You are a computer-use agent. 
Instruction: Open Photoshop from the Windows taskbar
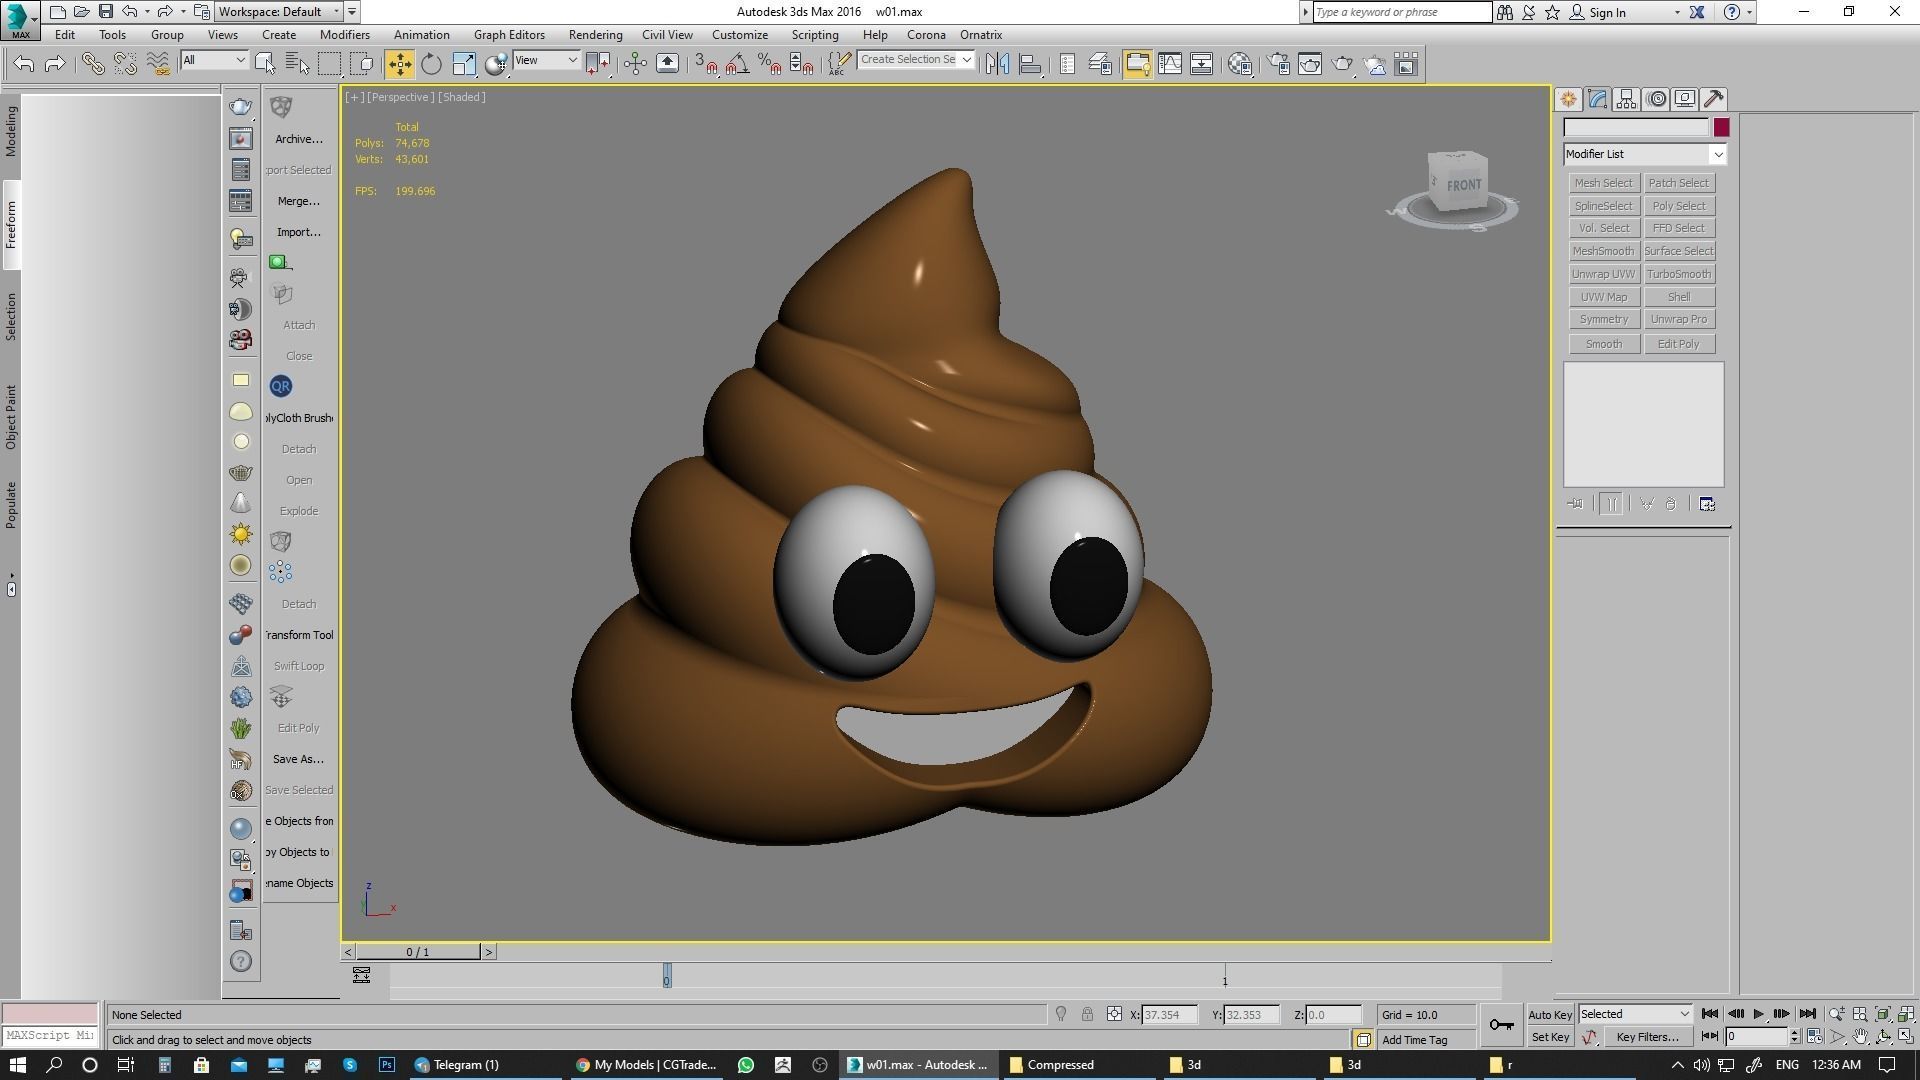tap(387, 1065)
